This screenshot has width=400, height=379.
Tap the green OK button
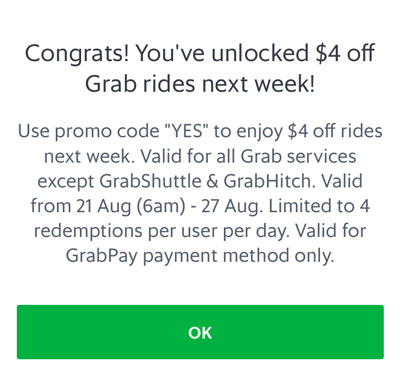200,332
